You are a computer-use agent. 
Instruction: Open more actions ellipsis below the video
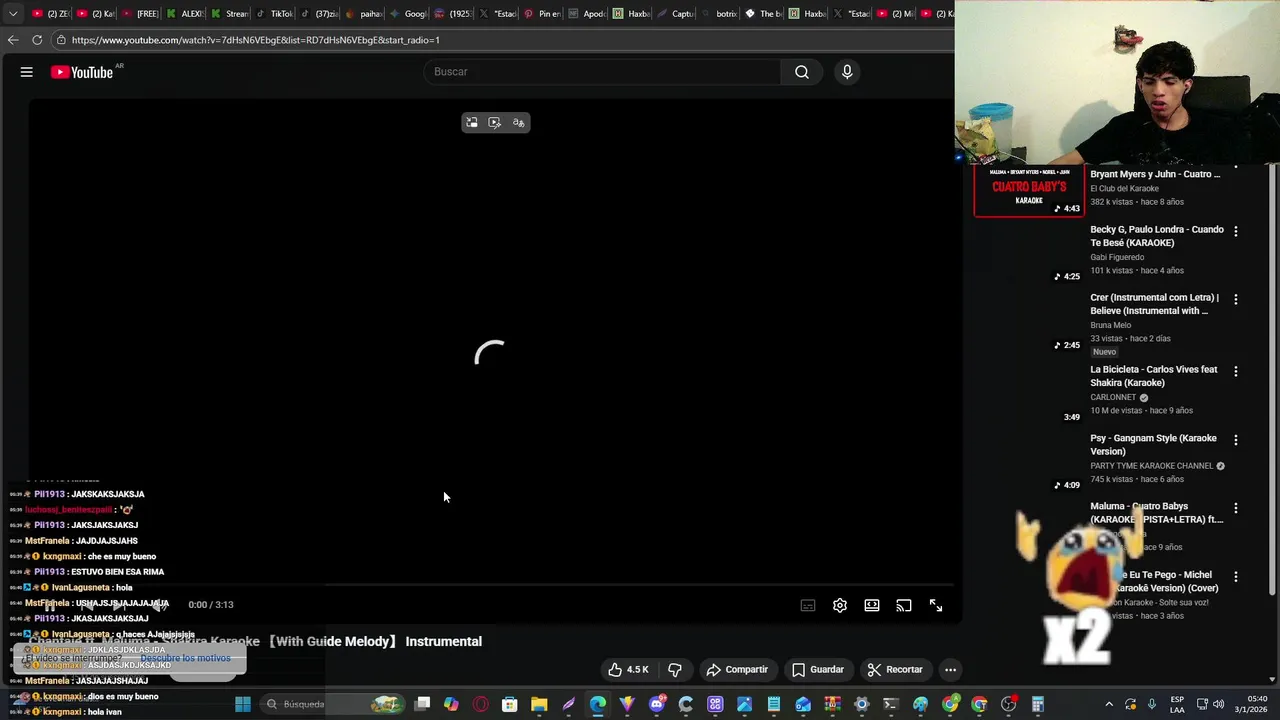(x=951, y=670)
